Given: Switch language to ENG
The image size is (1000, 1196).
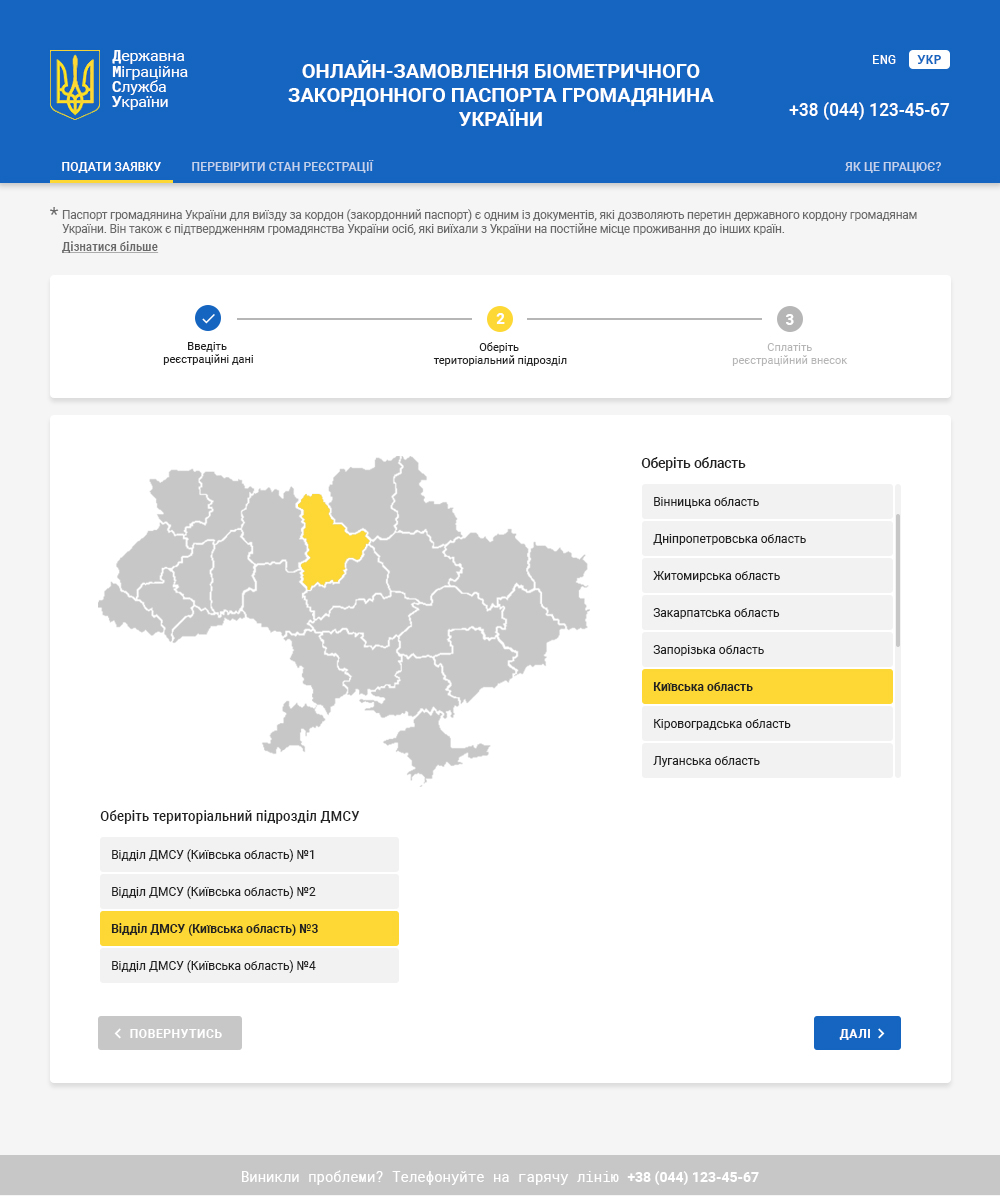Looking at the screenshot, I should click(884, 60).
